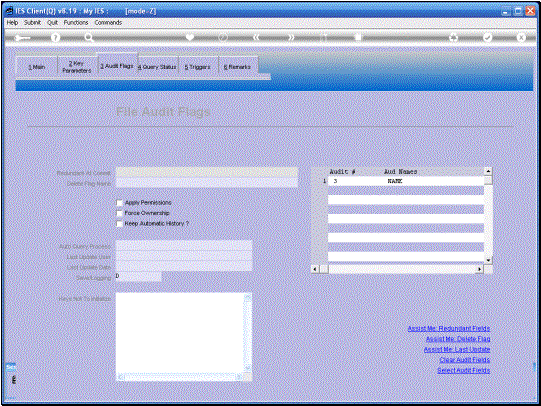Click the heart icon in the toolbar

pyautogui.click(x=190, y=37)
